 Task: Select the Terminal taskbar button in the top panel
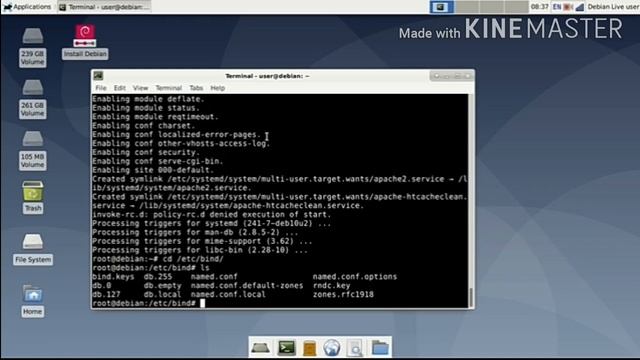coord(104,7)
